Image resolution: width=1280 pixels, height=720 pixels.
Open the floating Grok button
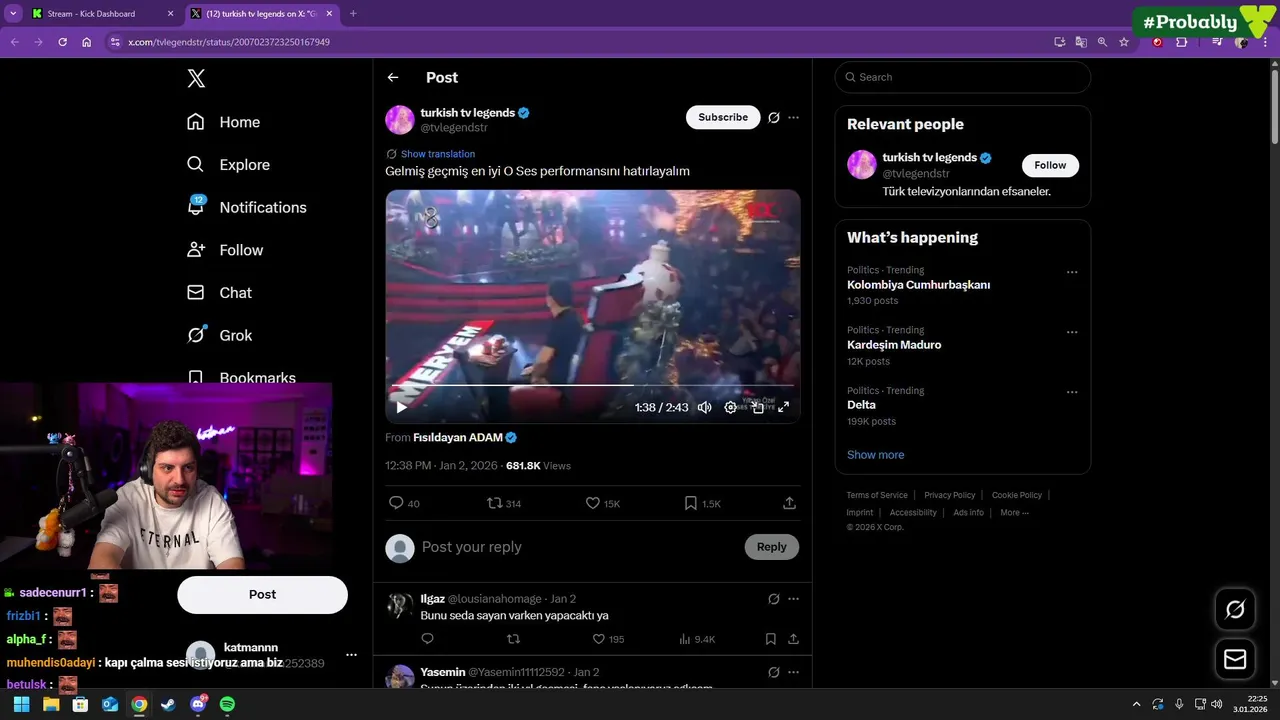click(1235, 610)
